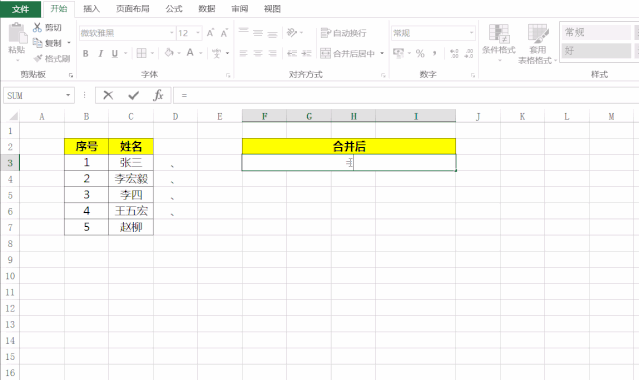Screen dimensions: 639x380
Task: Open underline style dropdown arrow
Action: point(126,53)
